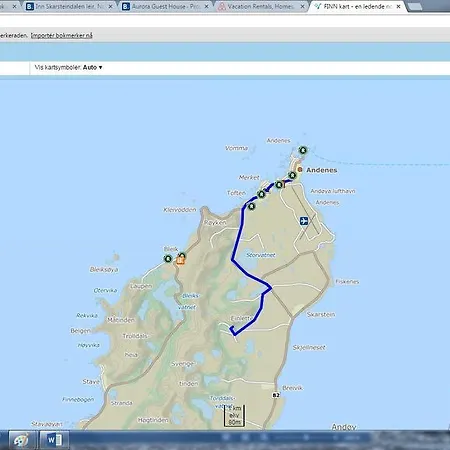
Task: Click the airport icon on the map
Action: pos(304,221)
